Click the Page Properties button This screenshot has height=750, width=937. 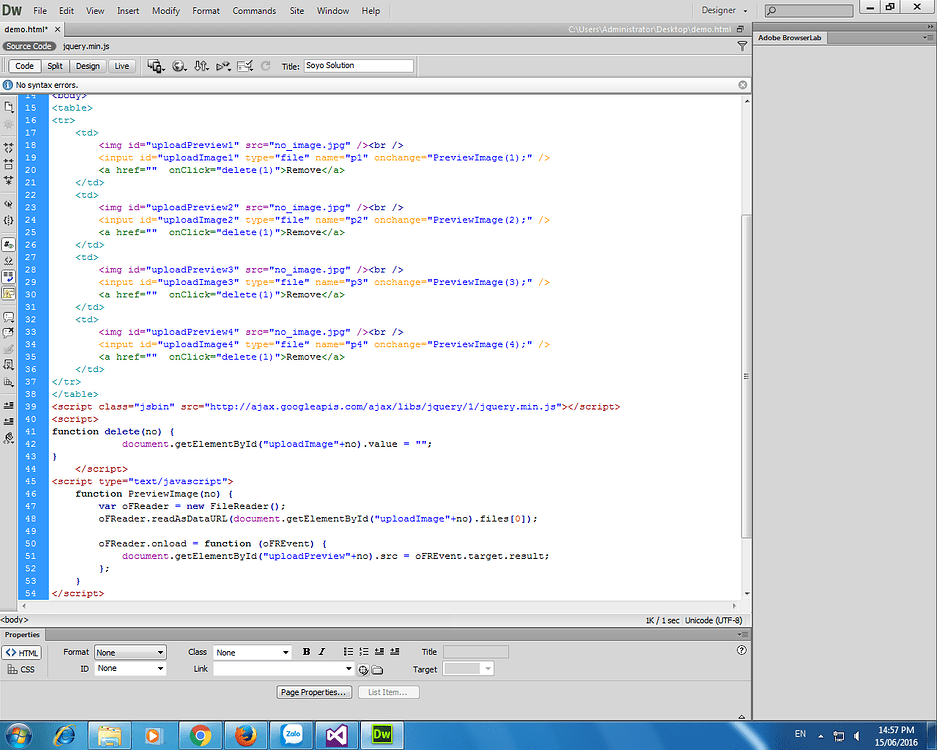click(x=314, y=691)
